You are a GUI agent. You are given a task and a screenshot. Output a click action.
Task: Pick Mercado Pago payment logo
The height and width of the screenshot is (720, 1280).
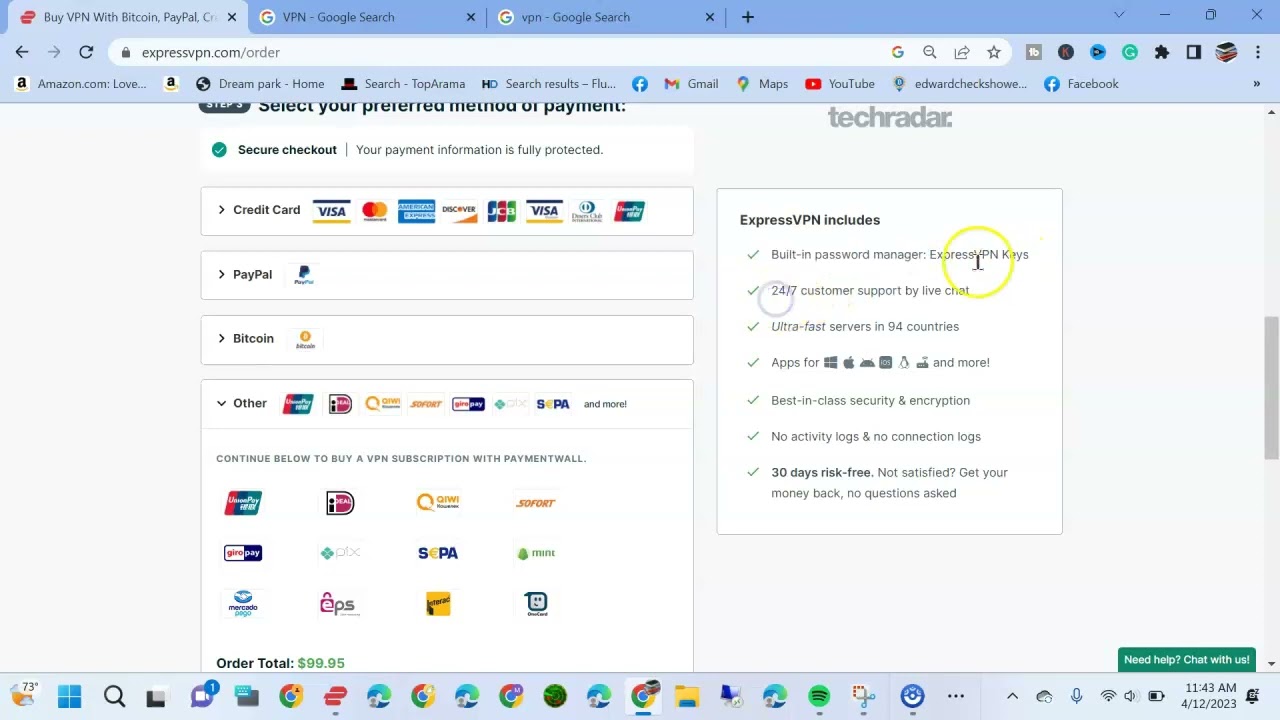point(243,603)
